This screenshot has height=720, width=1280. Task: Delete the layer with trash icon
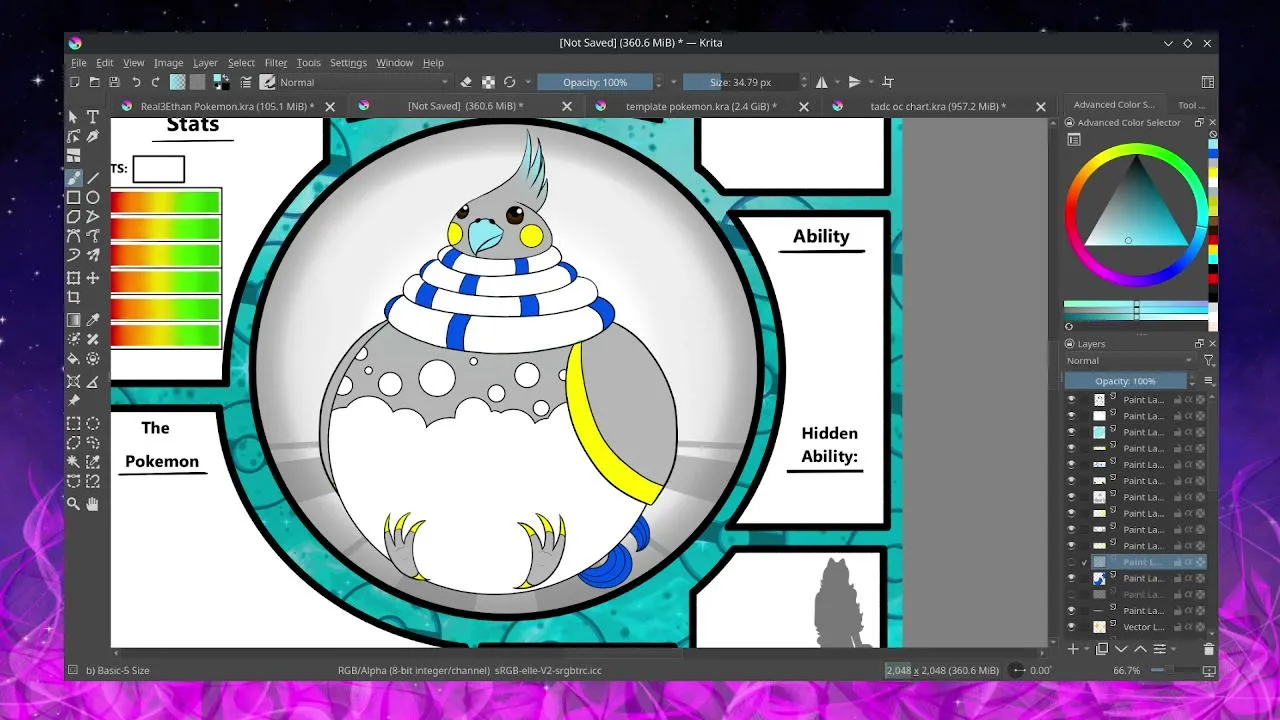pos(1208,649)
